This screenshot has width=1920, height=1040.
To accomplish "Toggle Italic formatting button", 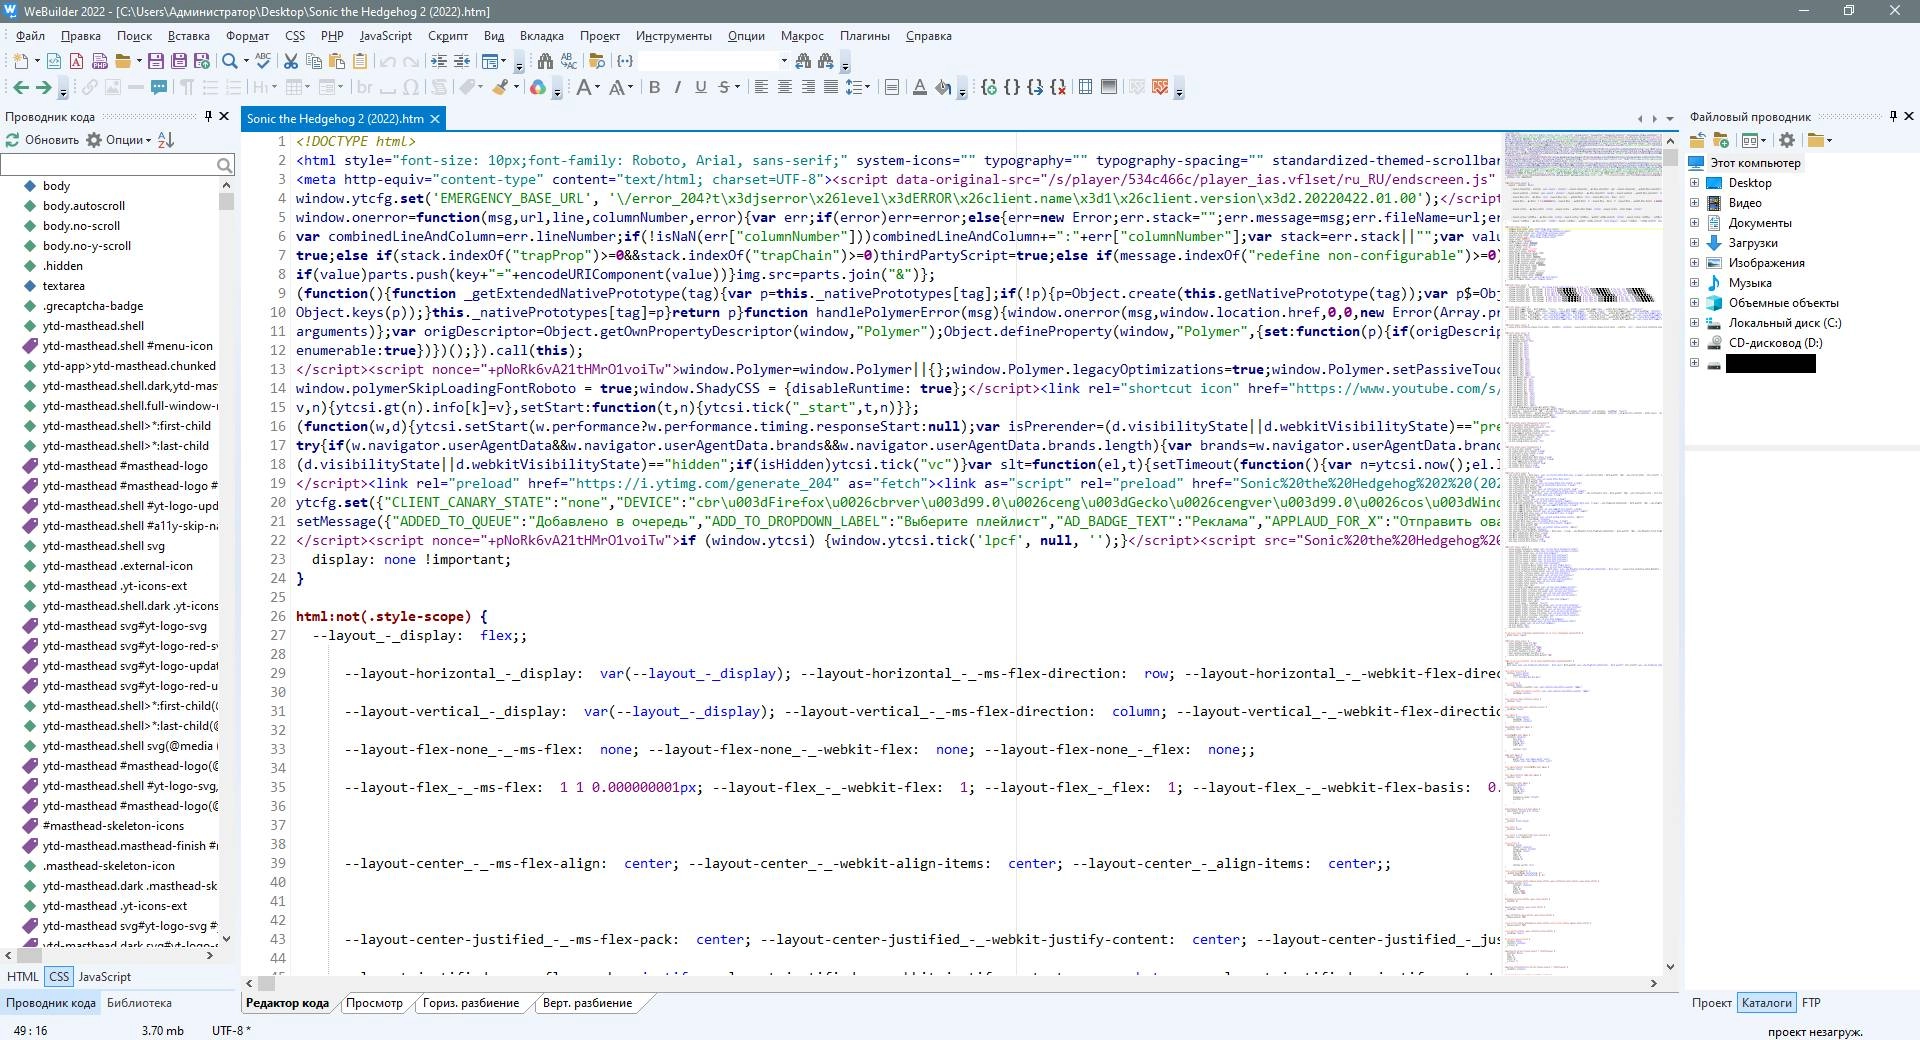I will pos(677,87).
